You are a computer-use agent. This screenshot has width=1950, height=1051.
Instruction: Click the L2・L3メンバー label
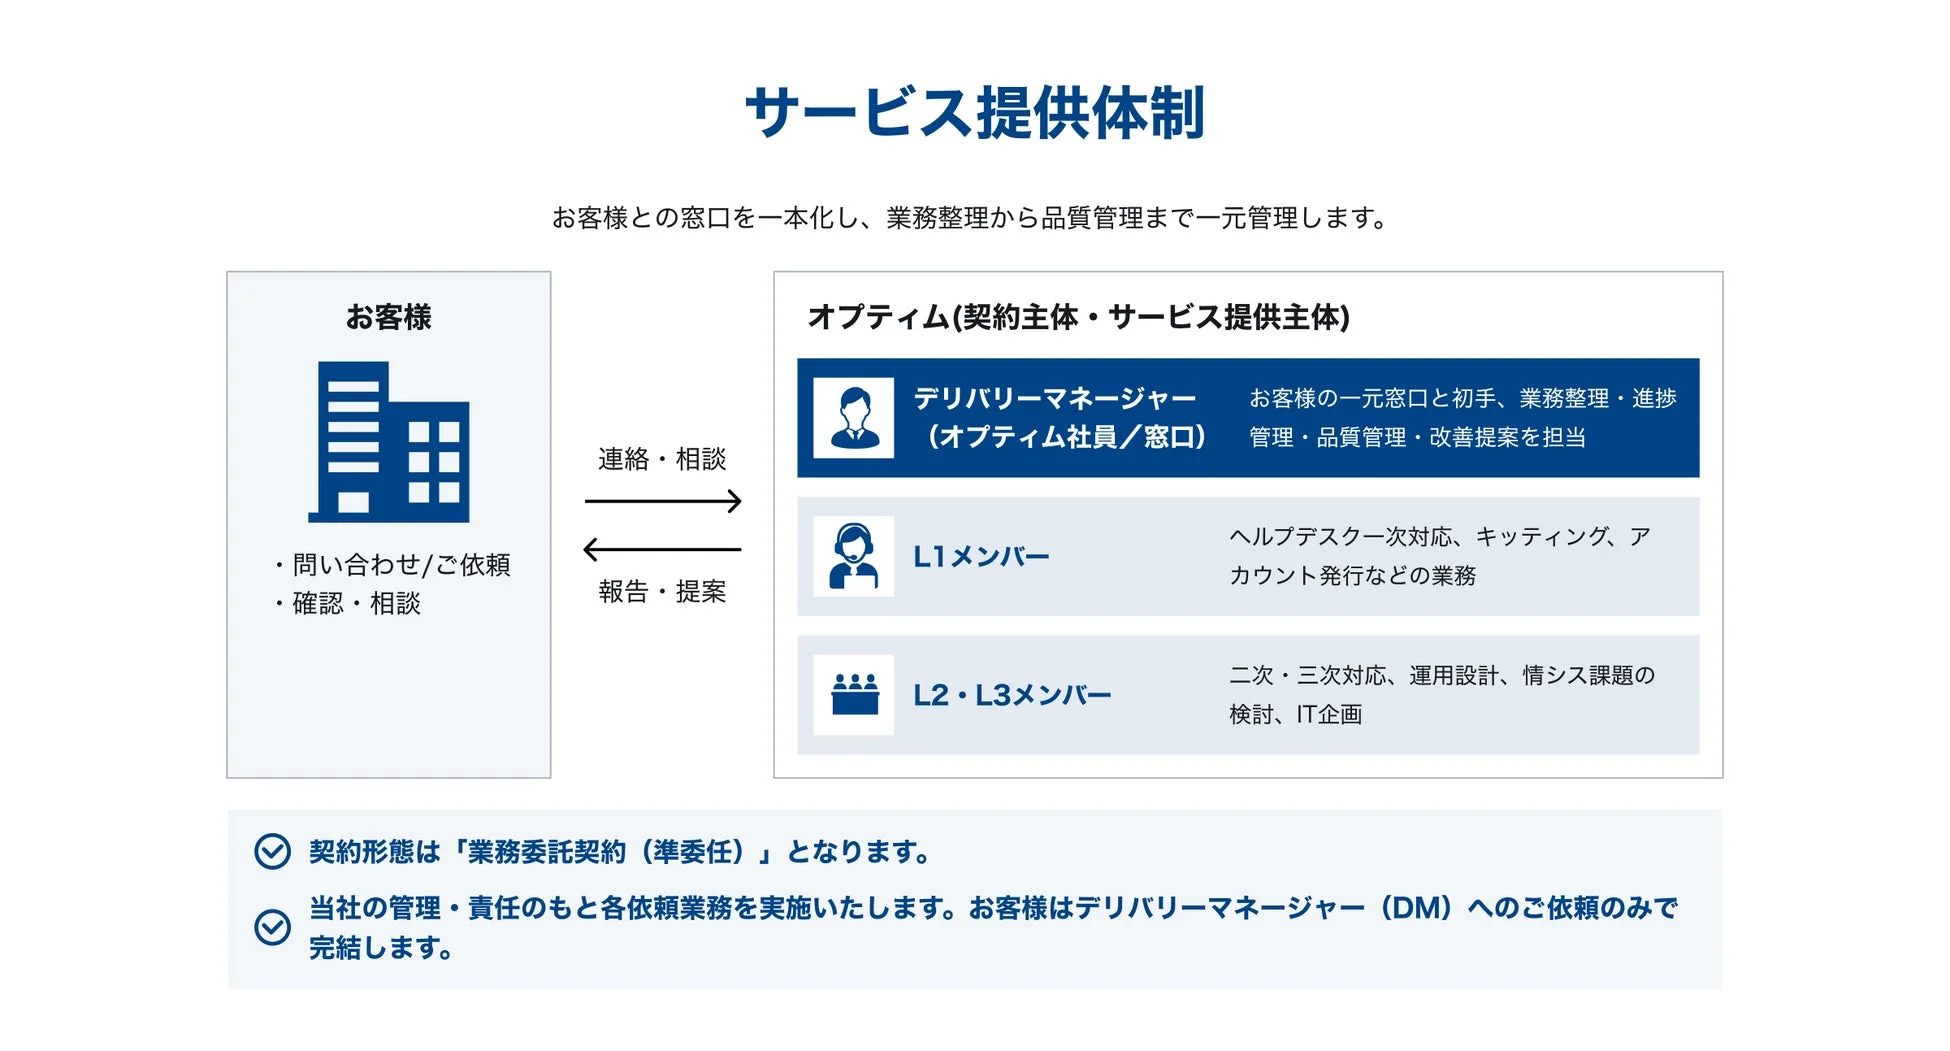[x=1012, y=695]
